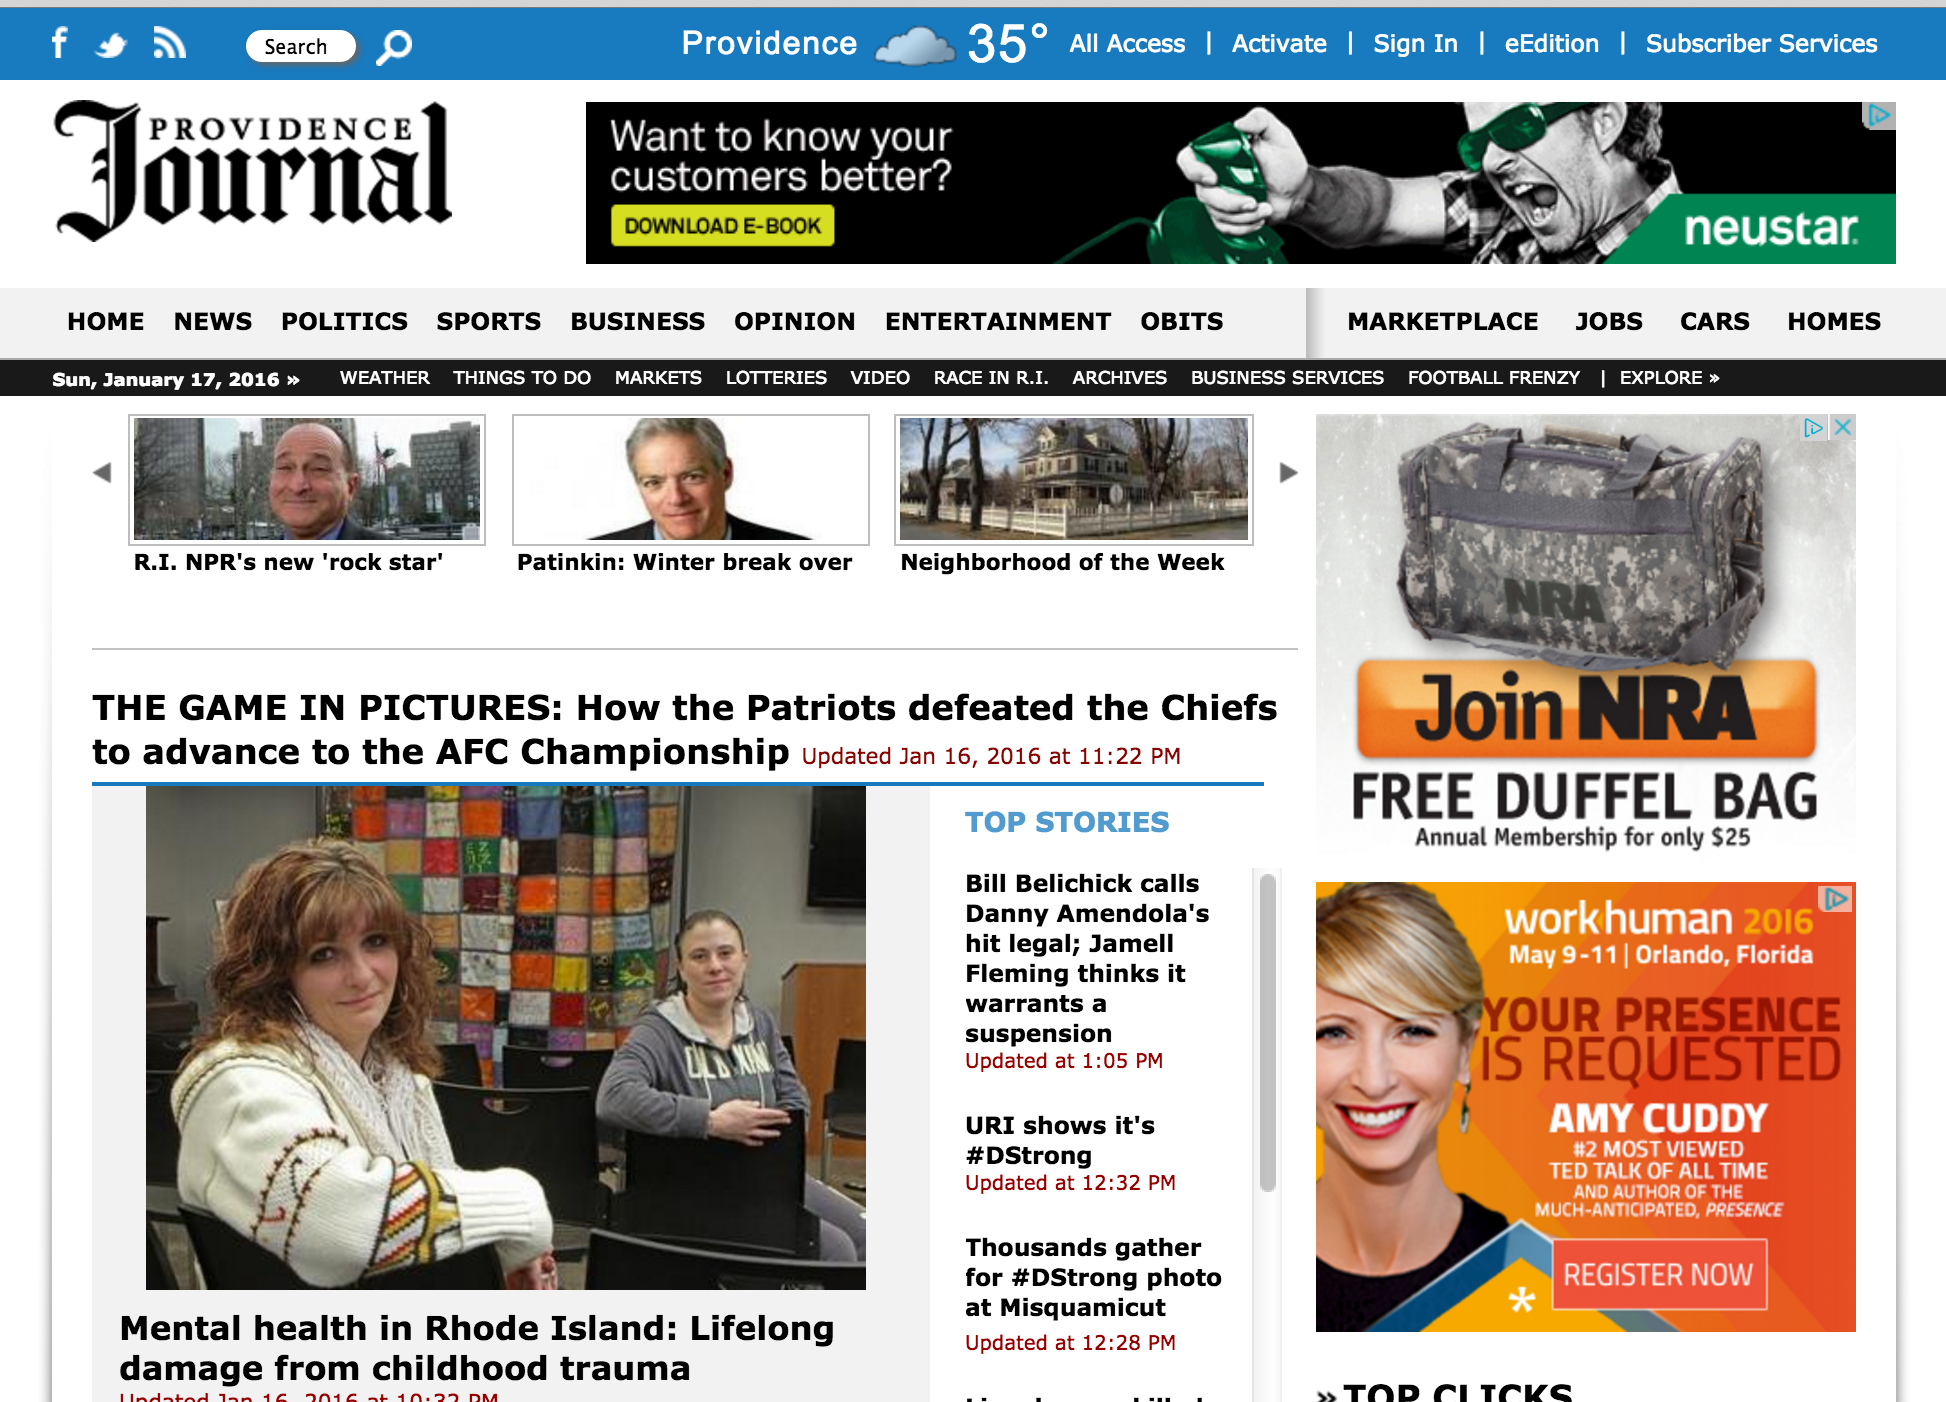Click REGISTER NOW button in workhuman ad
Screen dimensions: 1946x1402
tap(1658, 1274)
